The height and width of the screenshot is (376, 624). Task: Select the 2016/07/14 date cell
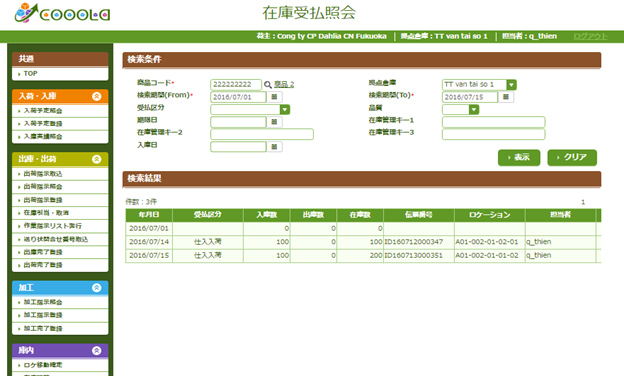pyautogui.click(x=149, y=242)
